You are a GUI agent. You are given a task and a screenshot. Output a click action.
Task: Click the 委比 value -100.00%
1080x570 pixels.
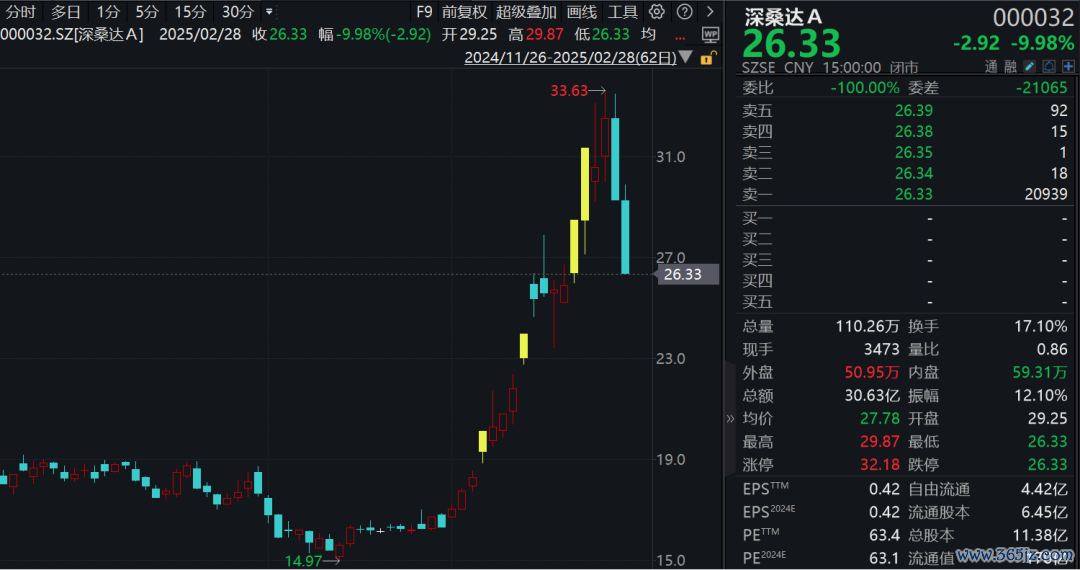click(864, 88)
